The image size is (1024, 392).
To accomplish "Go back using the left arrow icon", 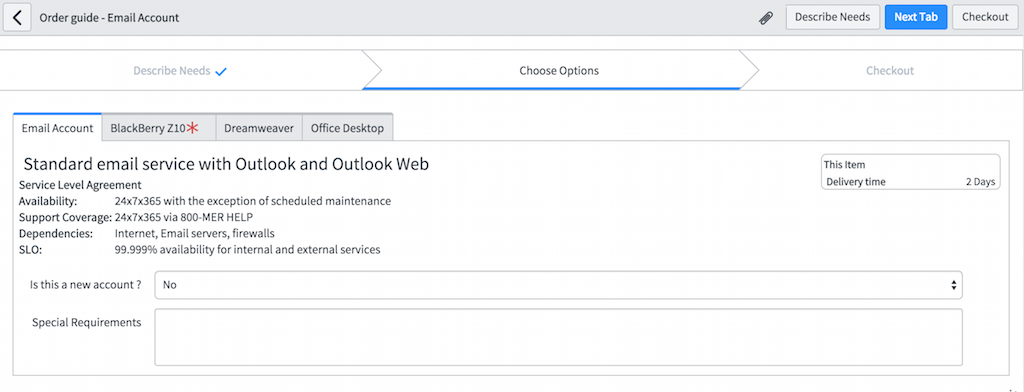I will (18, 18).
